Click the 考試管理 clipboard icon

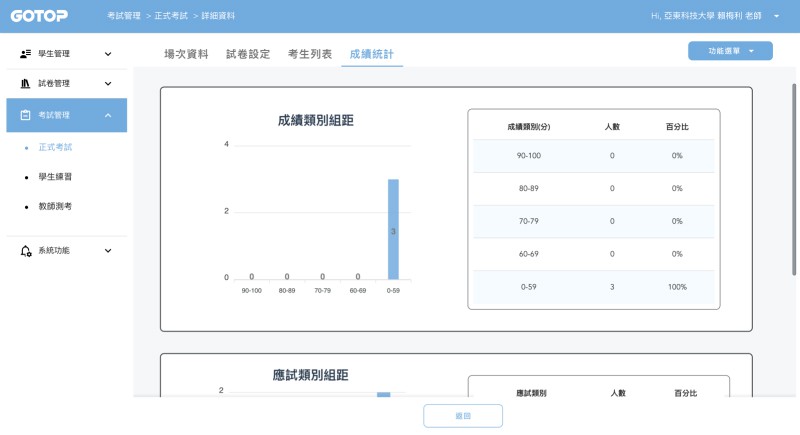click(26, 115)
